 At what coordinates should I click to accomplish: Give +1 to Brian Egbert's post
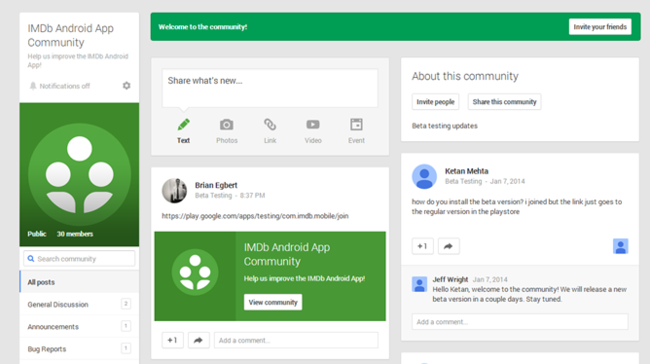(172, 340)
